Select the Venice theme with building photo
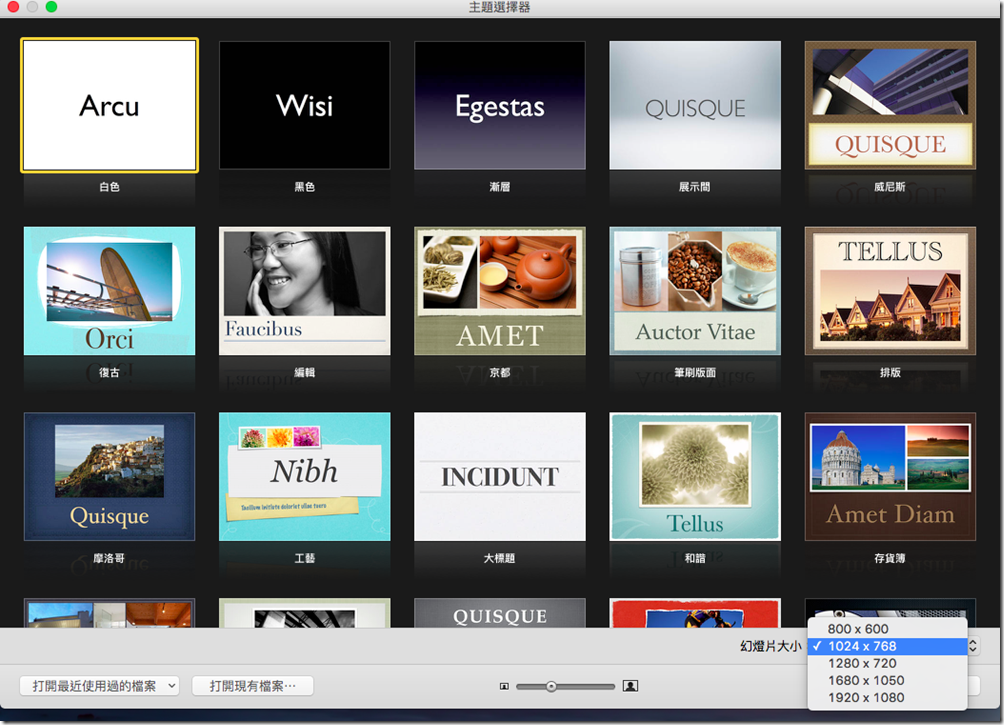Viewport: 1004px width, 725px height. tap(890, 105)
